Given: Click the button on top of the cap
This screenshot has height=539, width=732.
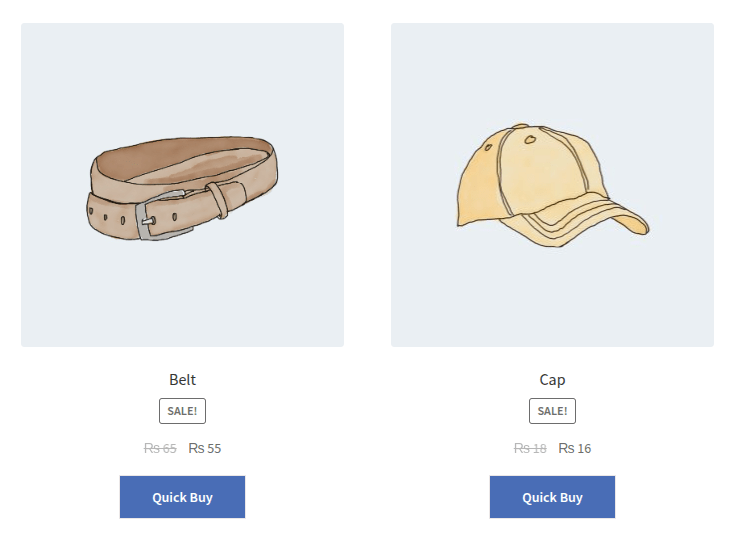Looking at the screenshot, I should [x=518, y=128].
